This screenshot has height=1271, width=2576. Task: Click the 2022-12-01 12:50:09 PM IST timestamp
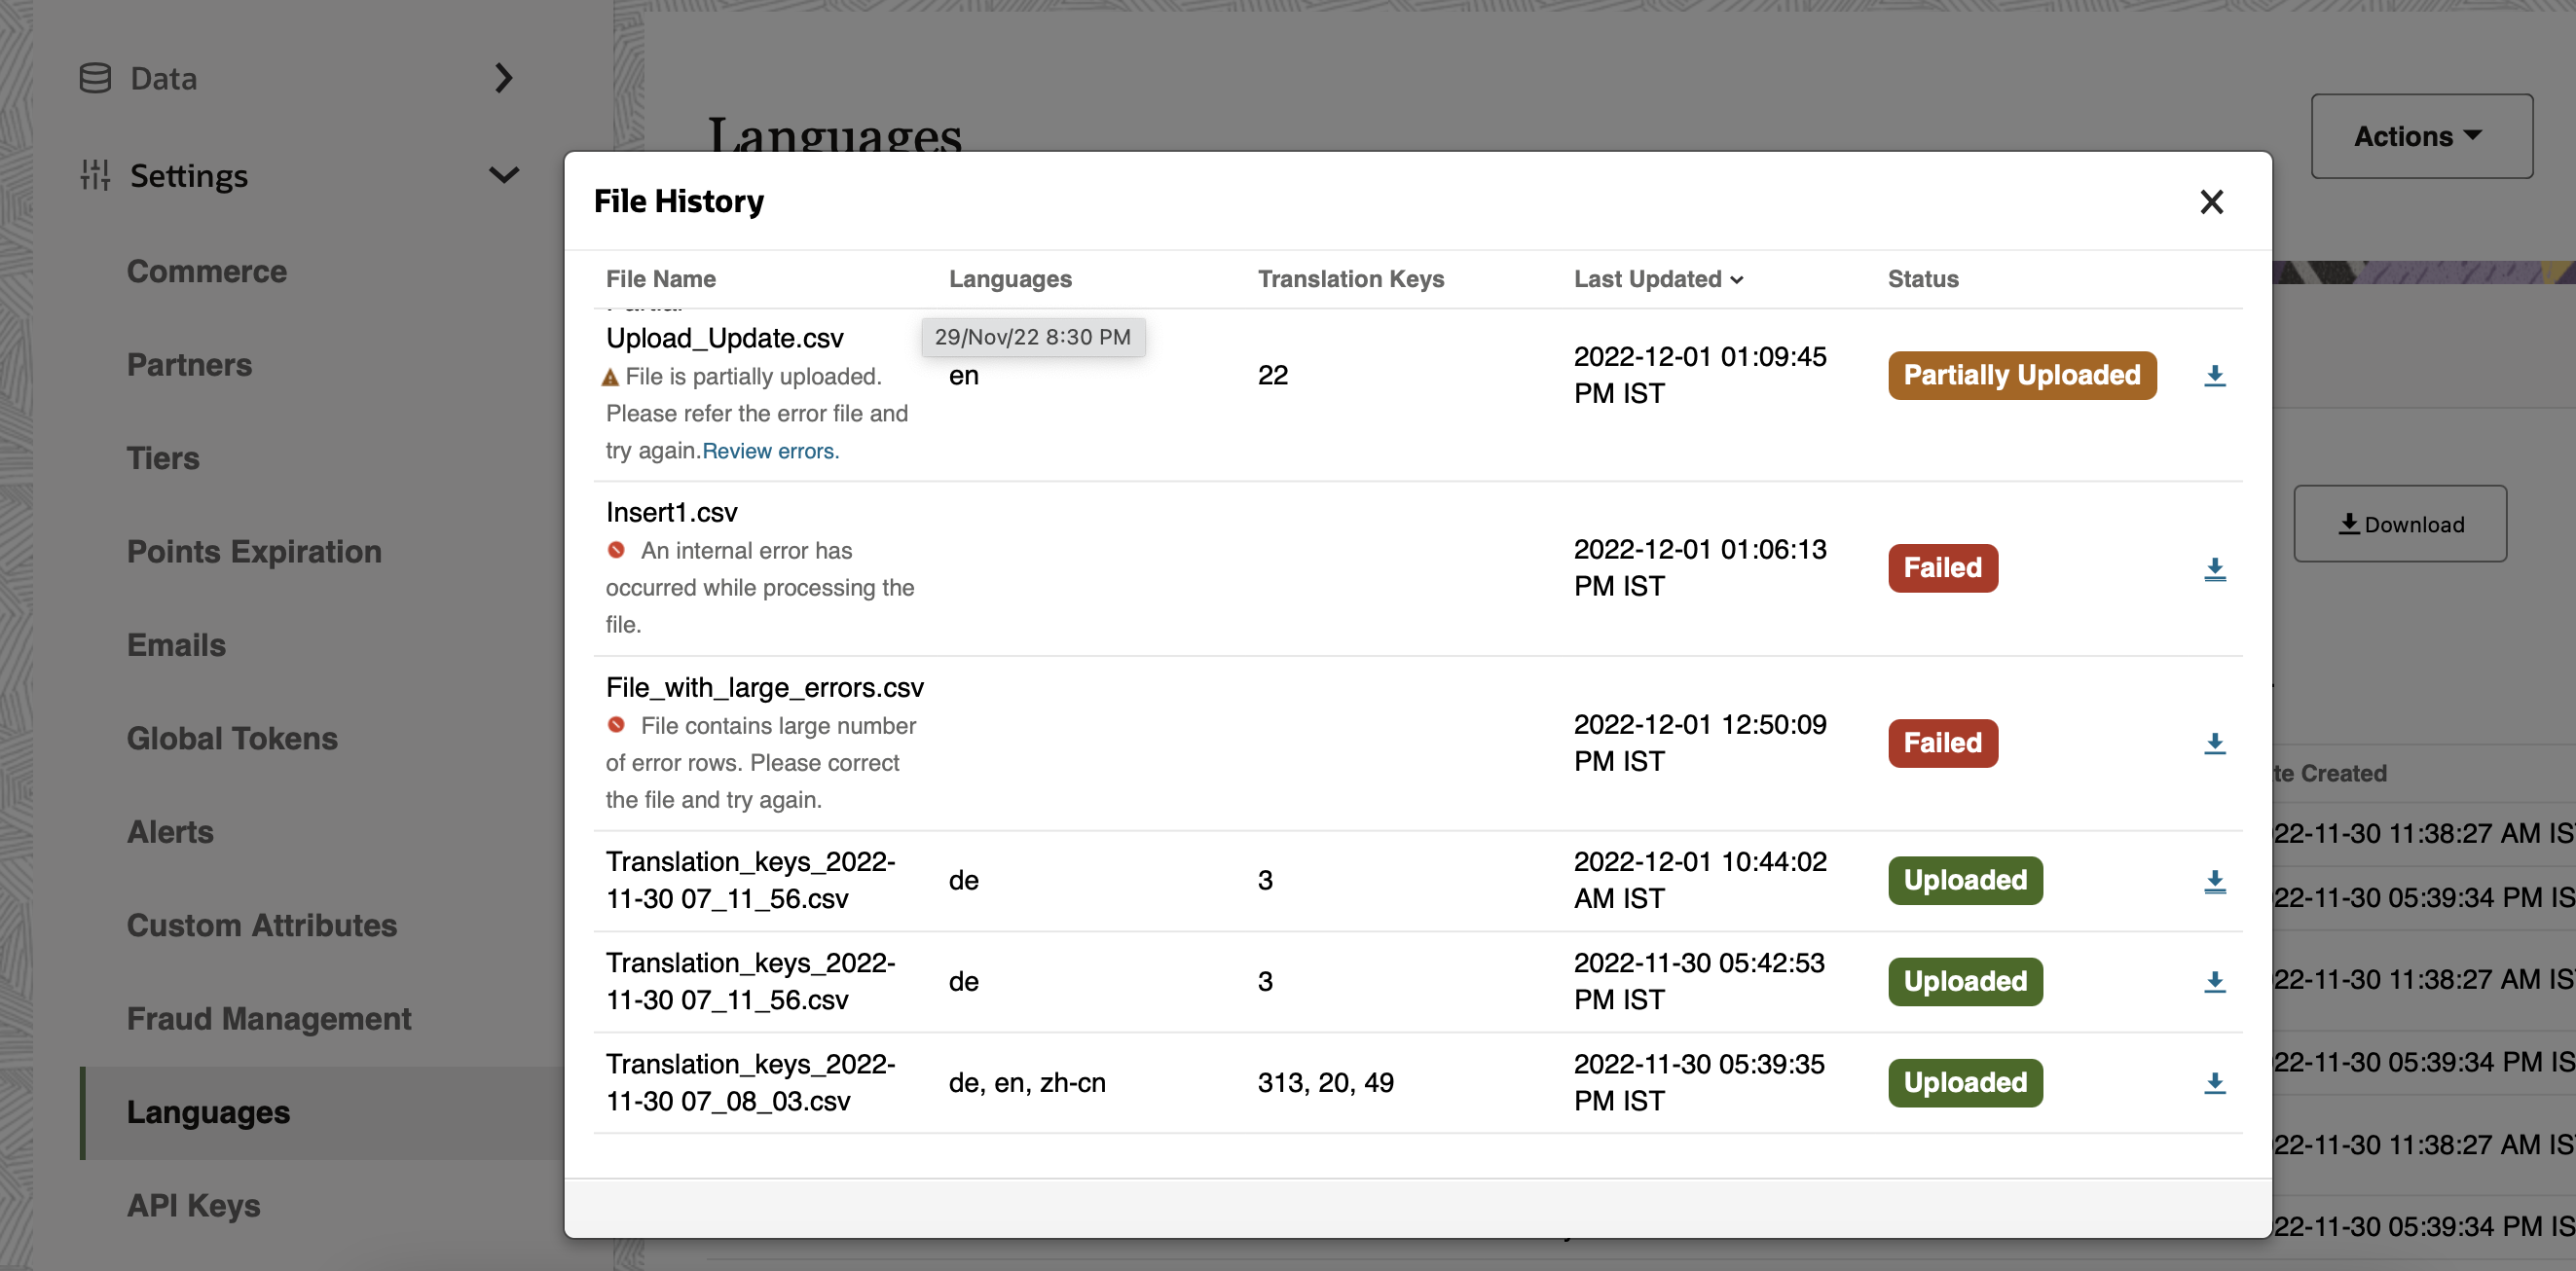pos(1699,743)
